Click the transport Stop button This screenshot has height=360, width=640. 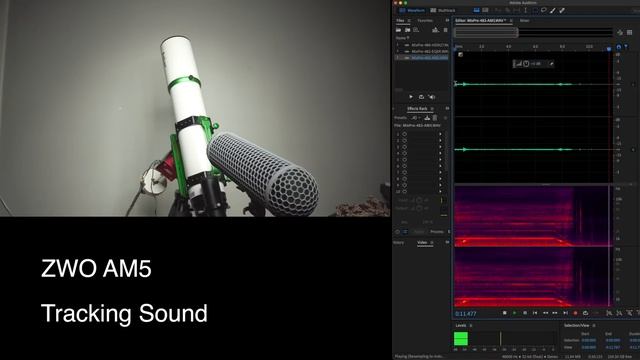click(504, 313)
